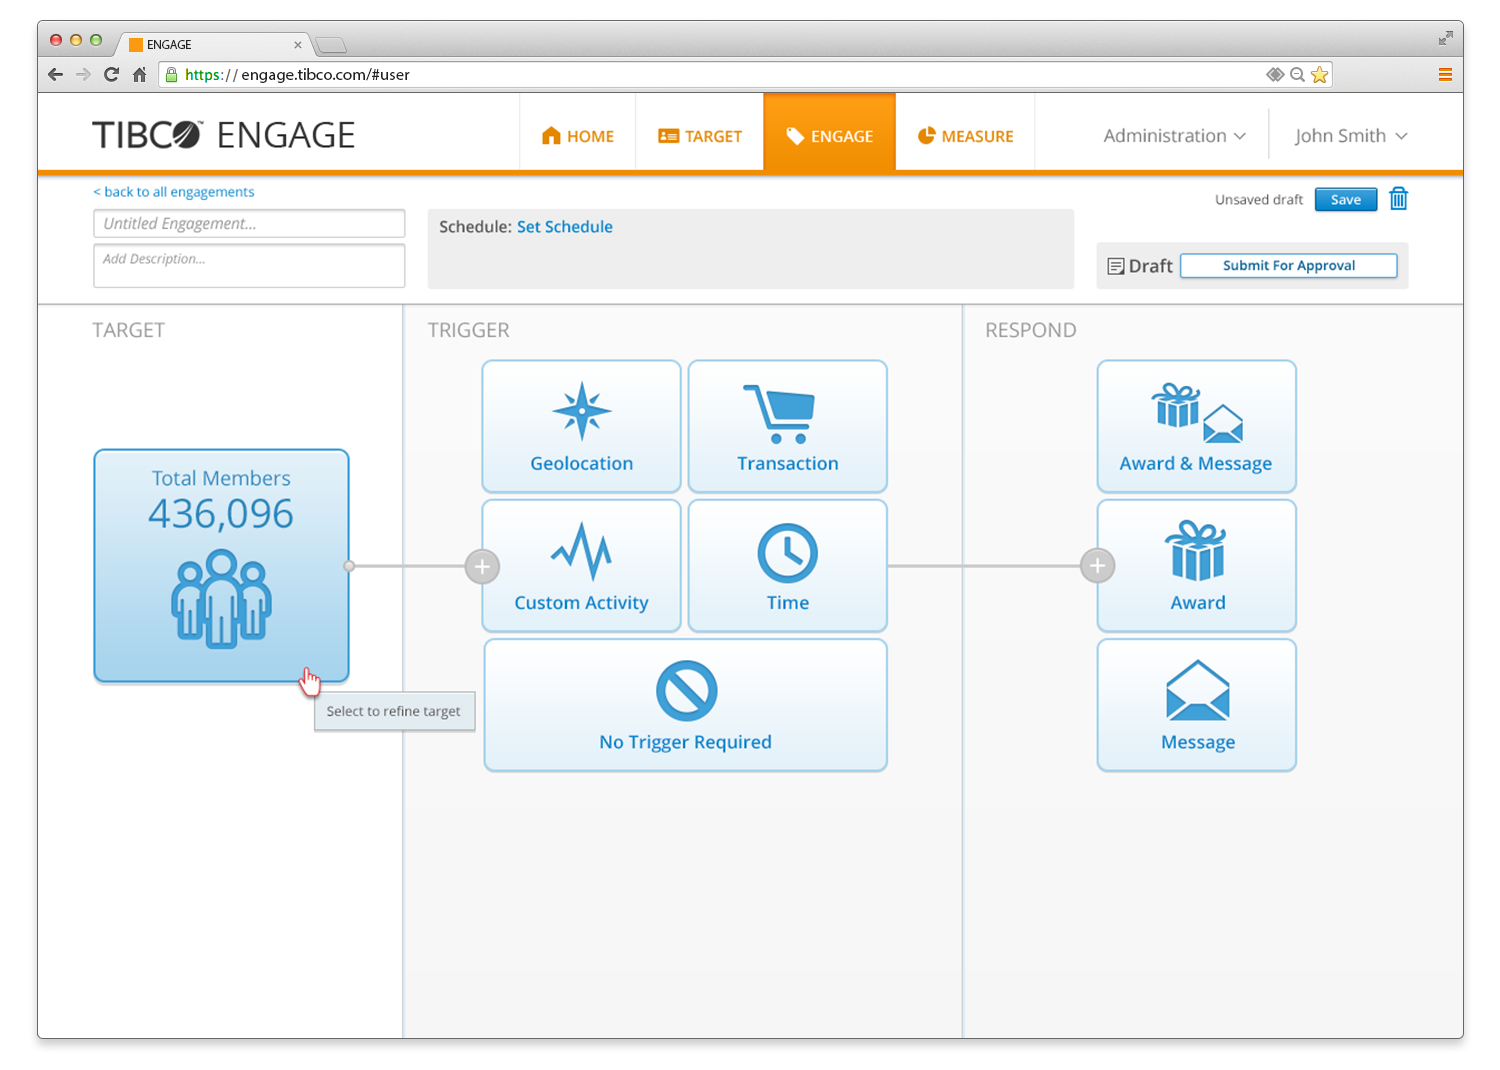Open the HOME navigation tab
This screenshot has width=1500, height=1070.
click(578, 136)
